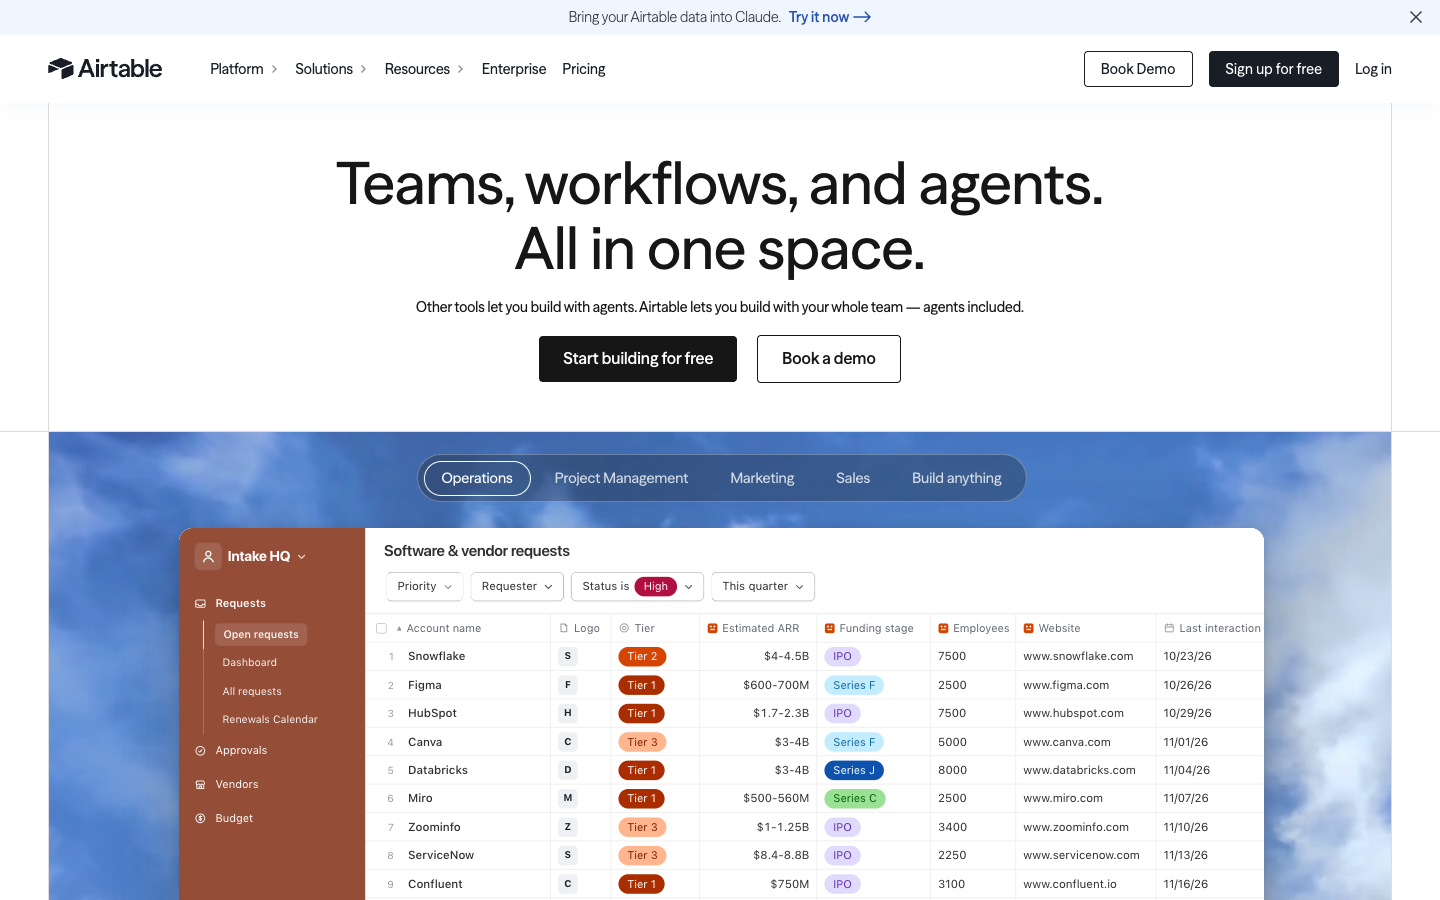The height and width of the screenshot is (900, 1440).
Task: Open the Intake HQ user avatar icon
Action: click(x=208, y=556)
